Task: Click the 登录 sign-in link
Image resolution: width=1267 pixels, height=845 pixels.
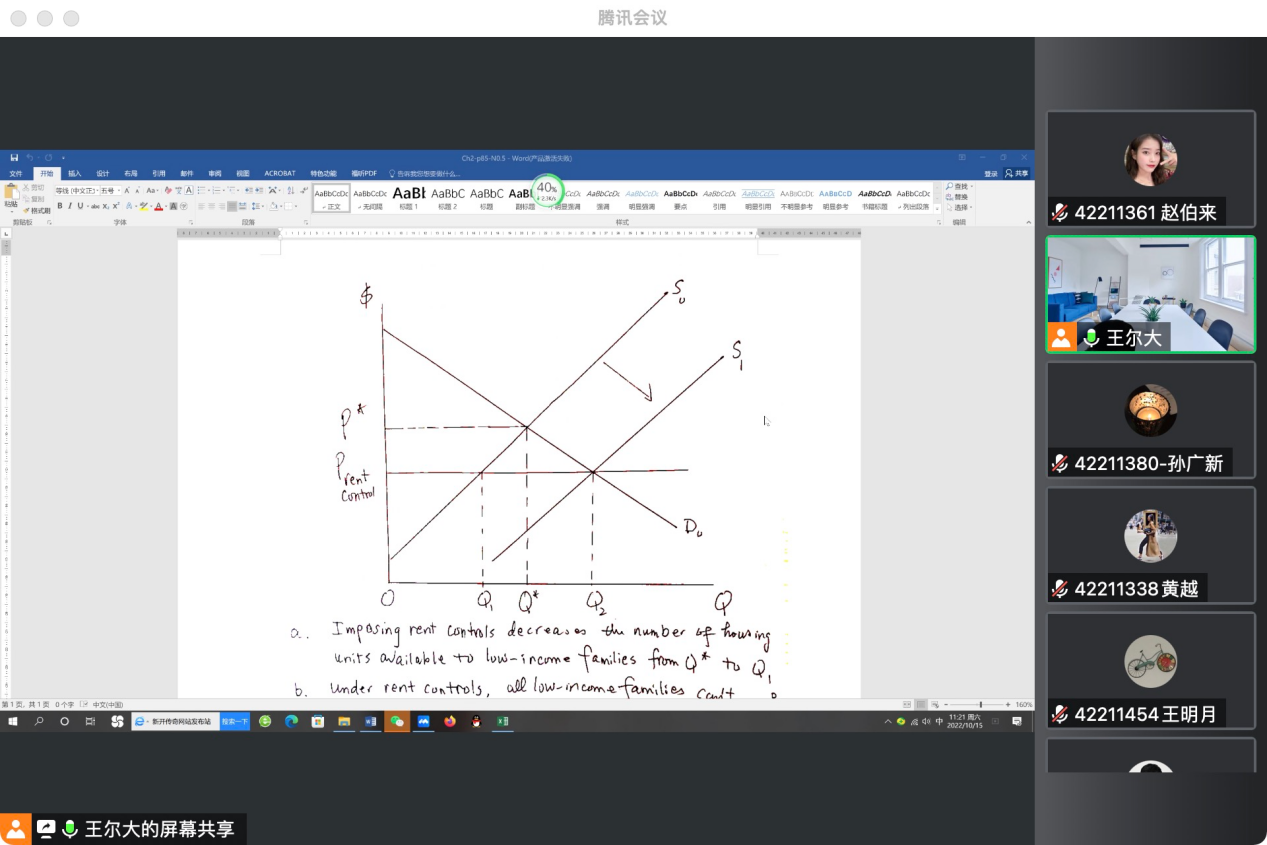Action: pyautogui.click(x=990, y=173)
